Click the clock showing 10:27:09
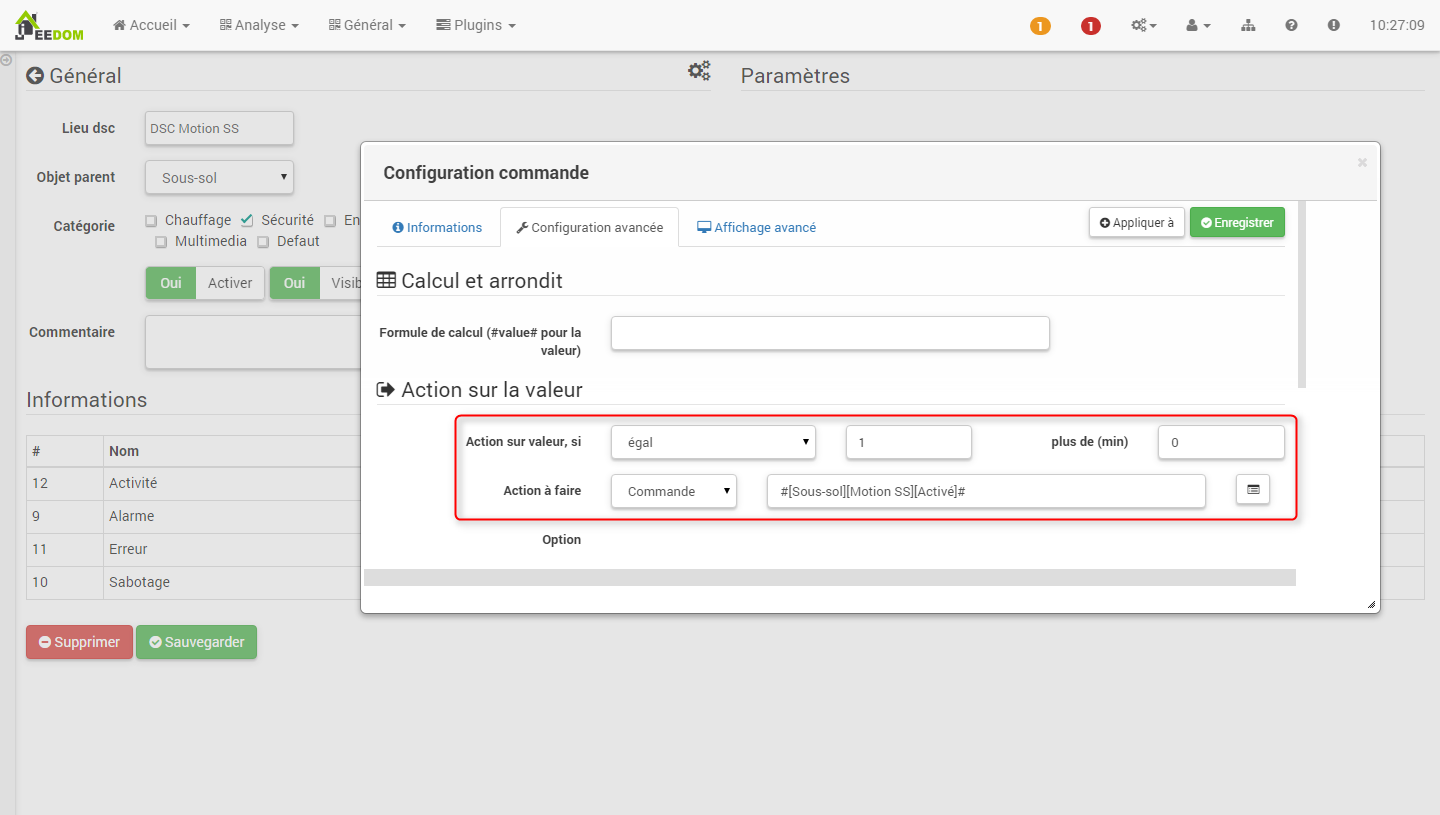Screen dimensions: 1440x815 tap(1397, 25)
